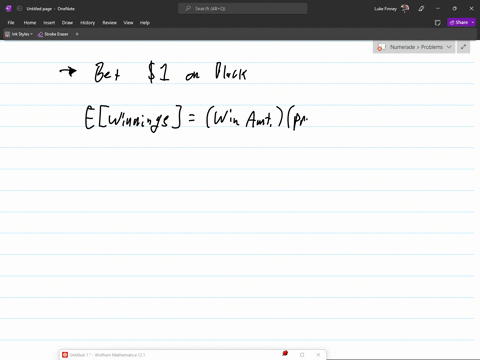
Task: Select the Untitled-1 Wolfram Mathematica window title
Action: tap(107, 355)
